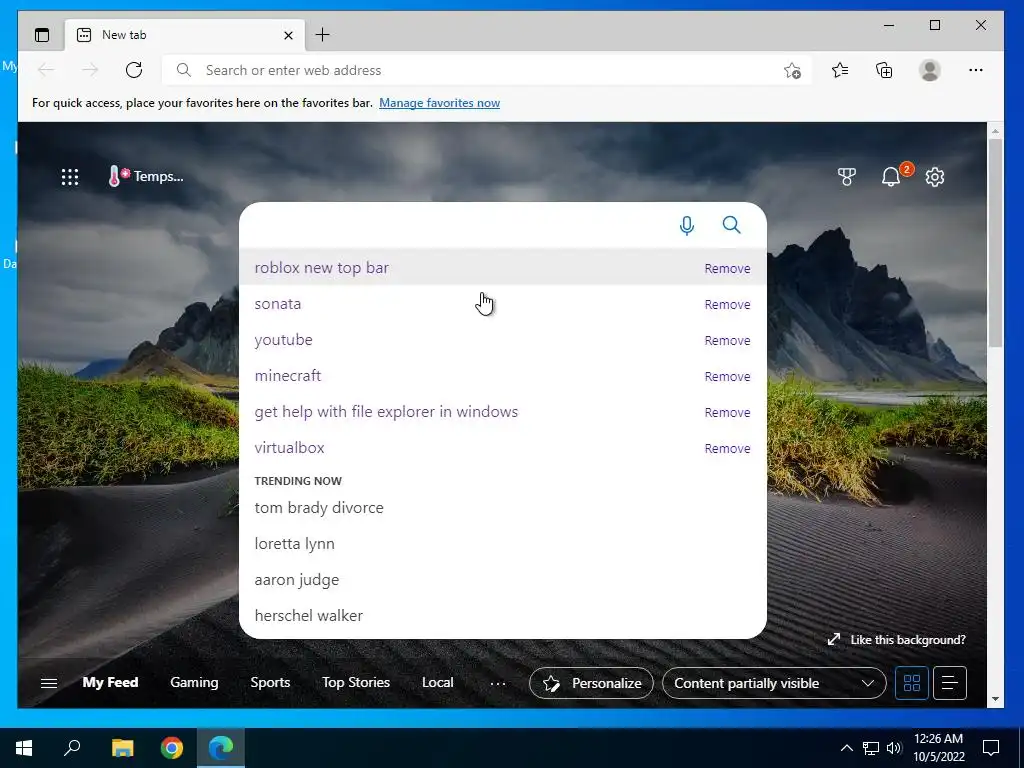Open page settings gear icon
The width and height of the screenshot is (1024, 768).
click(935, 177)
